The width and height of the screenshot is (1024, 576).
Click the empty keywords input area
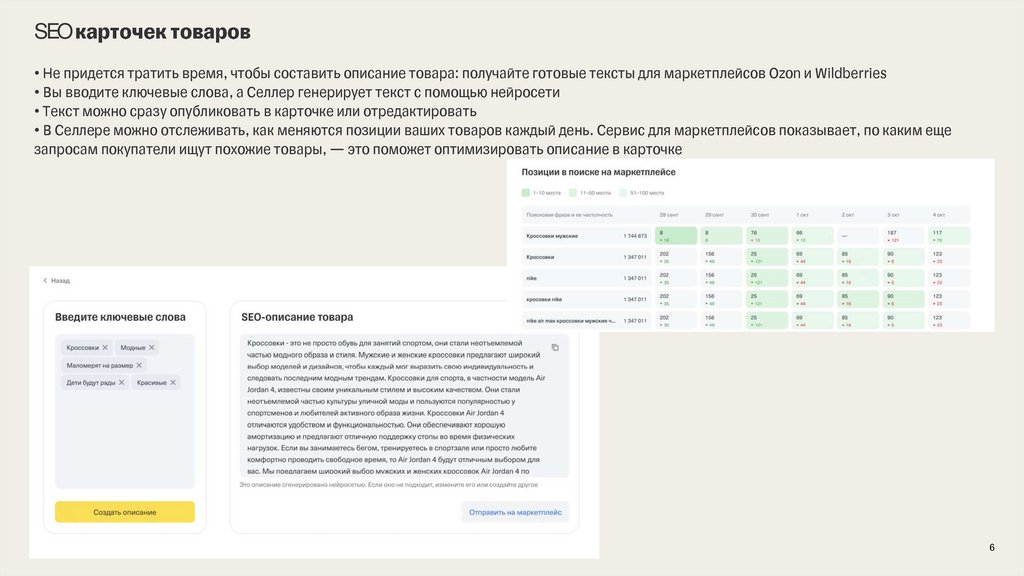tap(124, 440)
